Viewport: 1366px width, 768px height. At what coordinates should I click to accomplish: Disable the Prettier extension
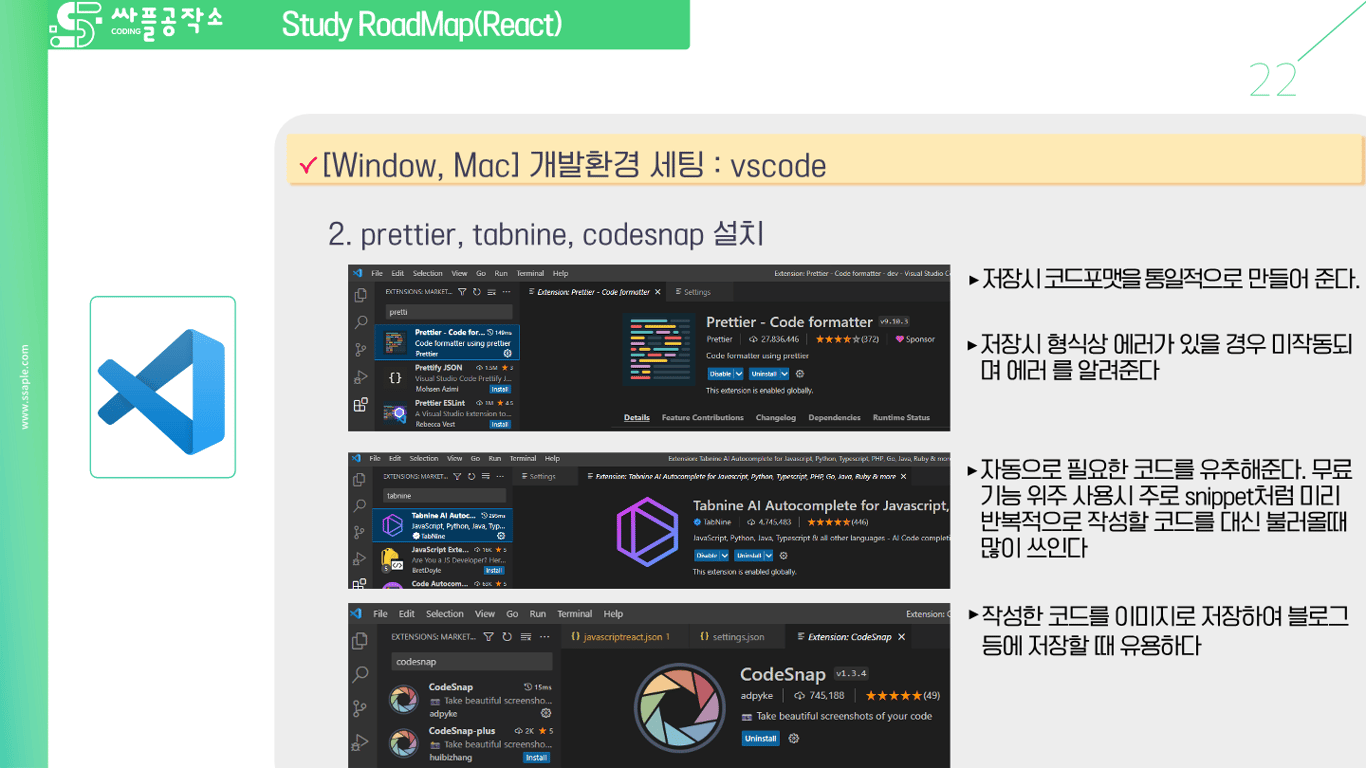click(721, 374)
